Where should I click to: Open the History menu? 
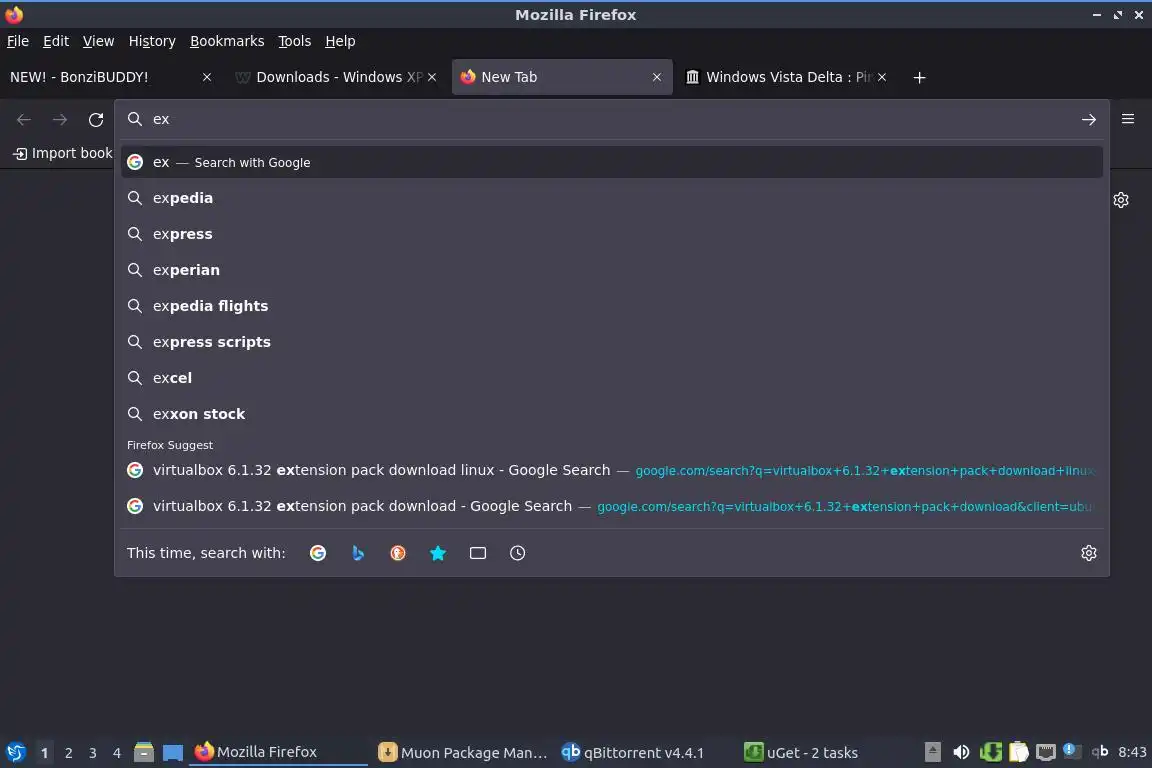coord(152,41)
